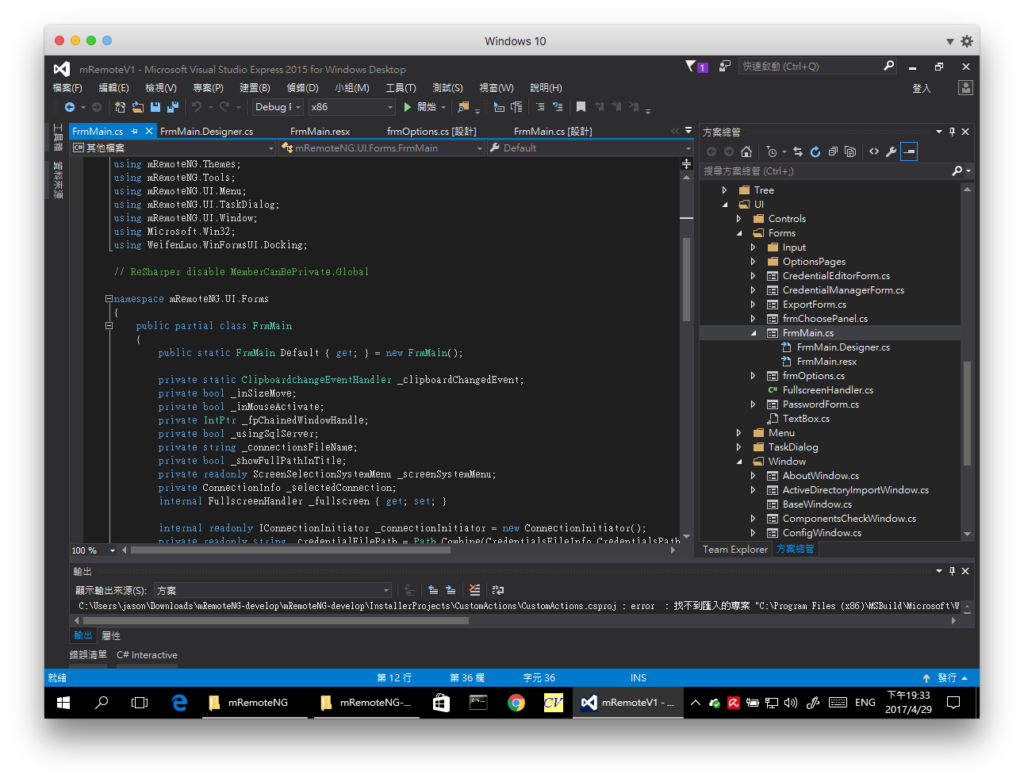
Task: Open the 100 % zoom dropdown
Action: coord(93,551)
